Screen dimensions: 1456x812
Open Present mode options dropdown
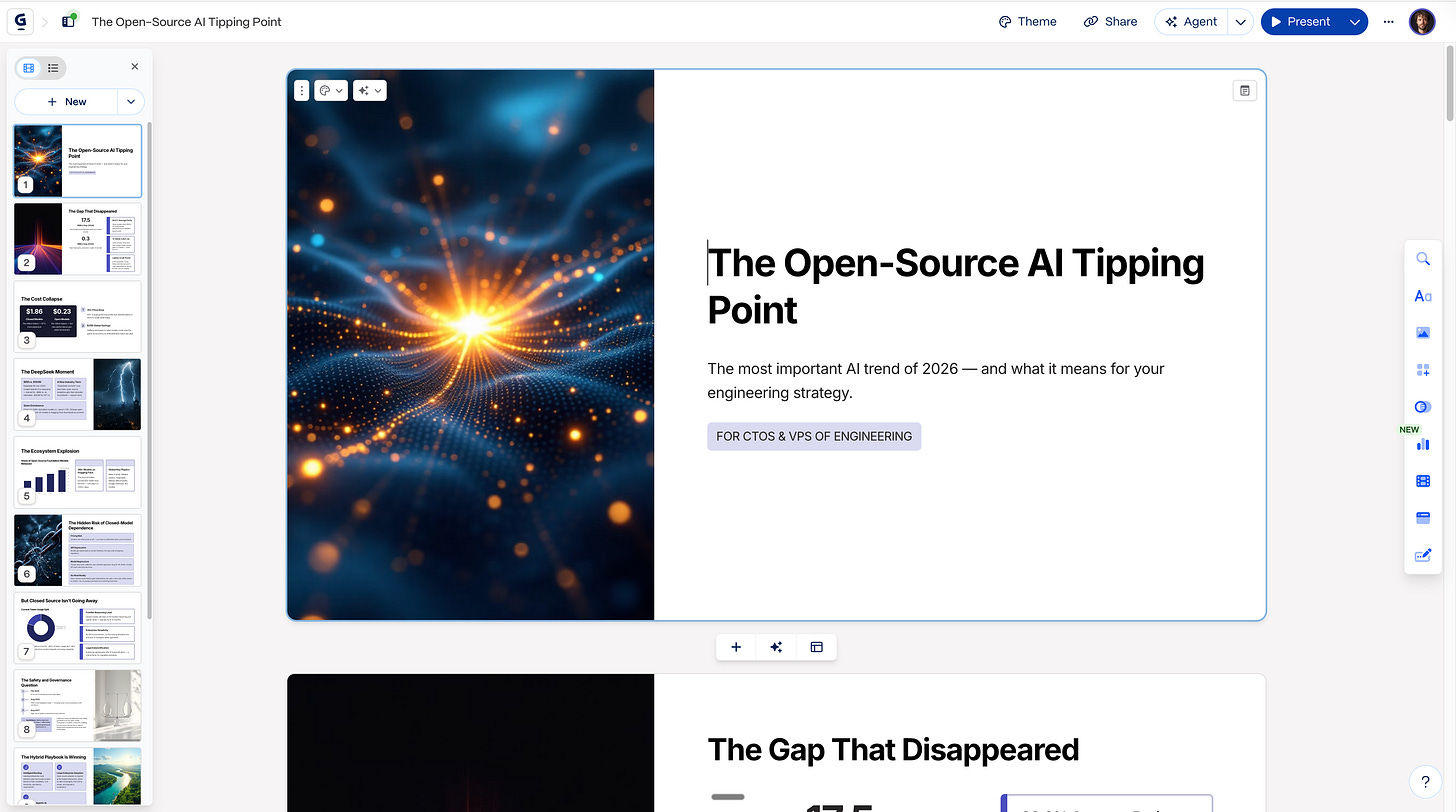pyautogui.click(x=1355, y=21)
